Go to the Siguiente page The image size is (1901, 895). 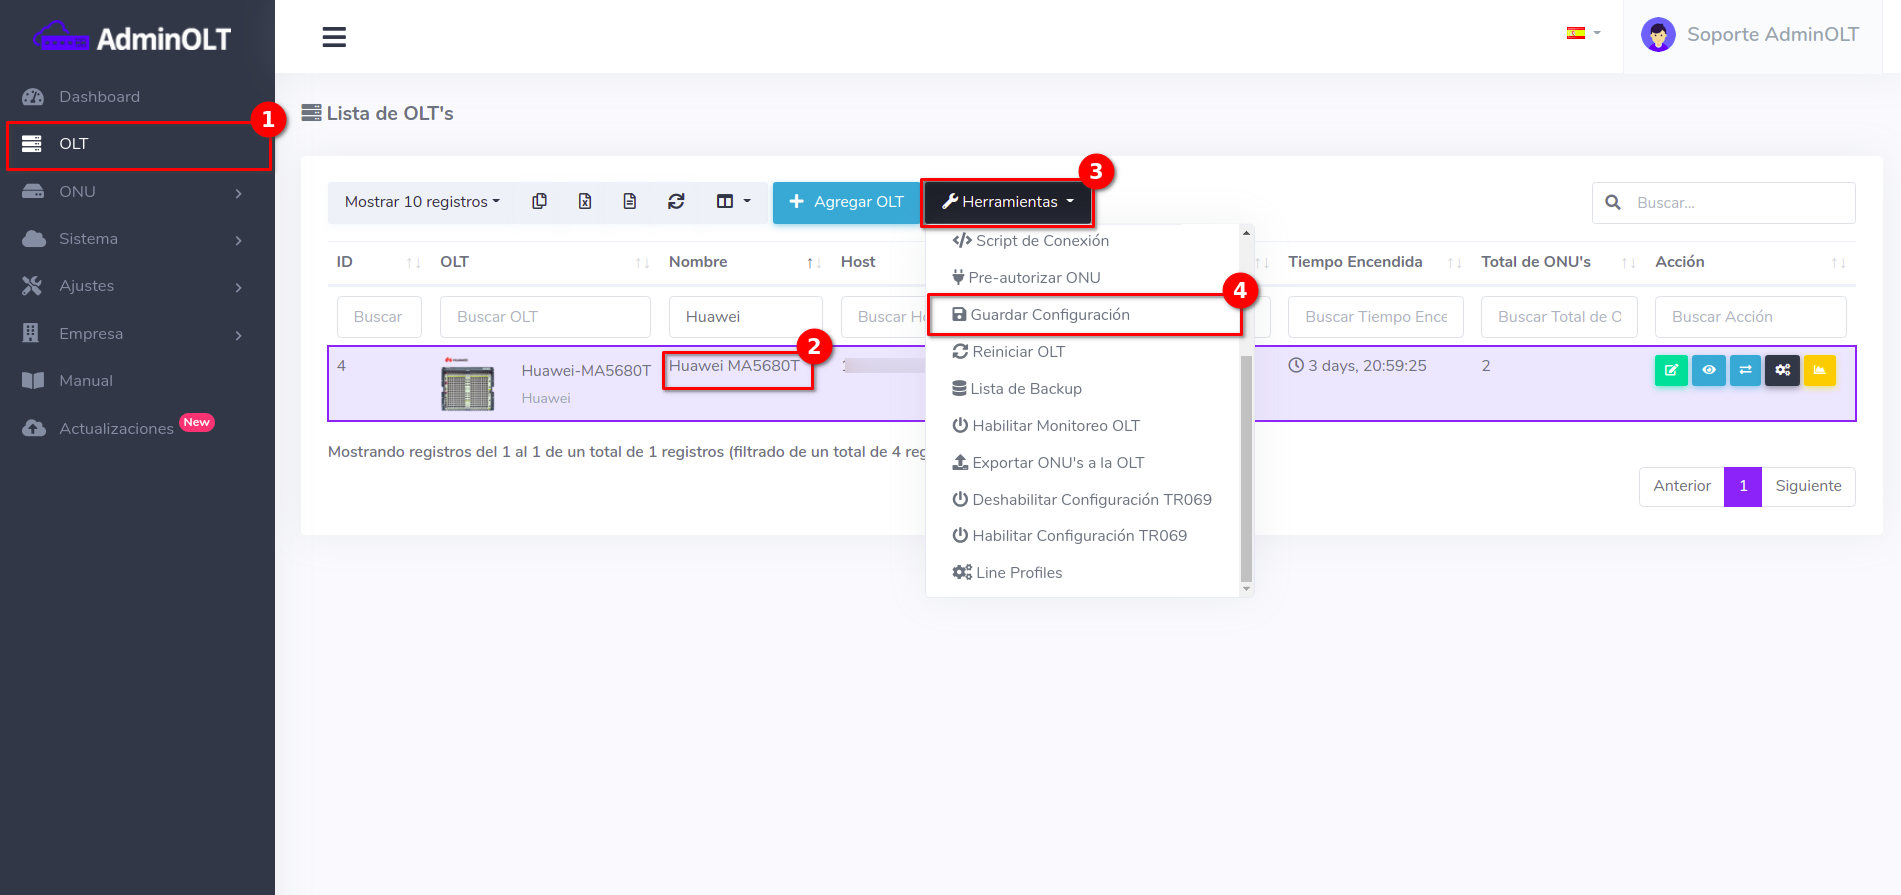point(1807,486)
